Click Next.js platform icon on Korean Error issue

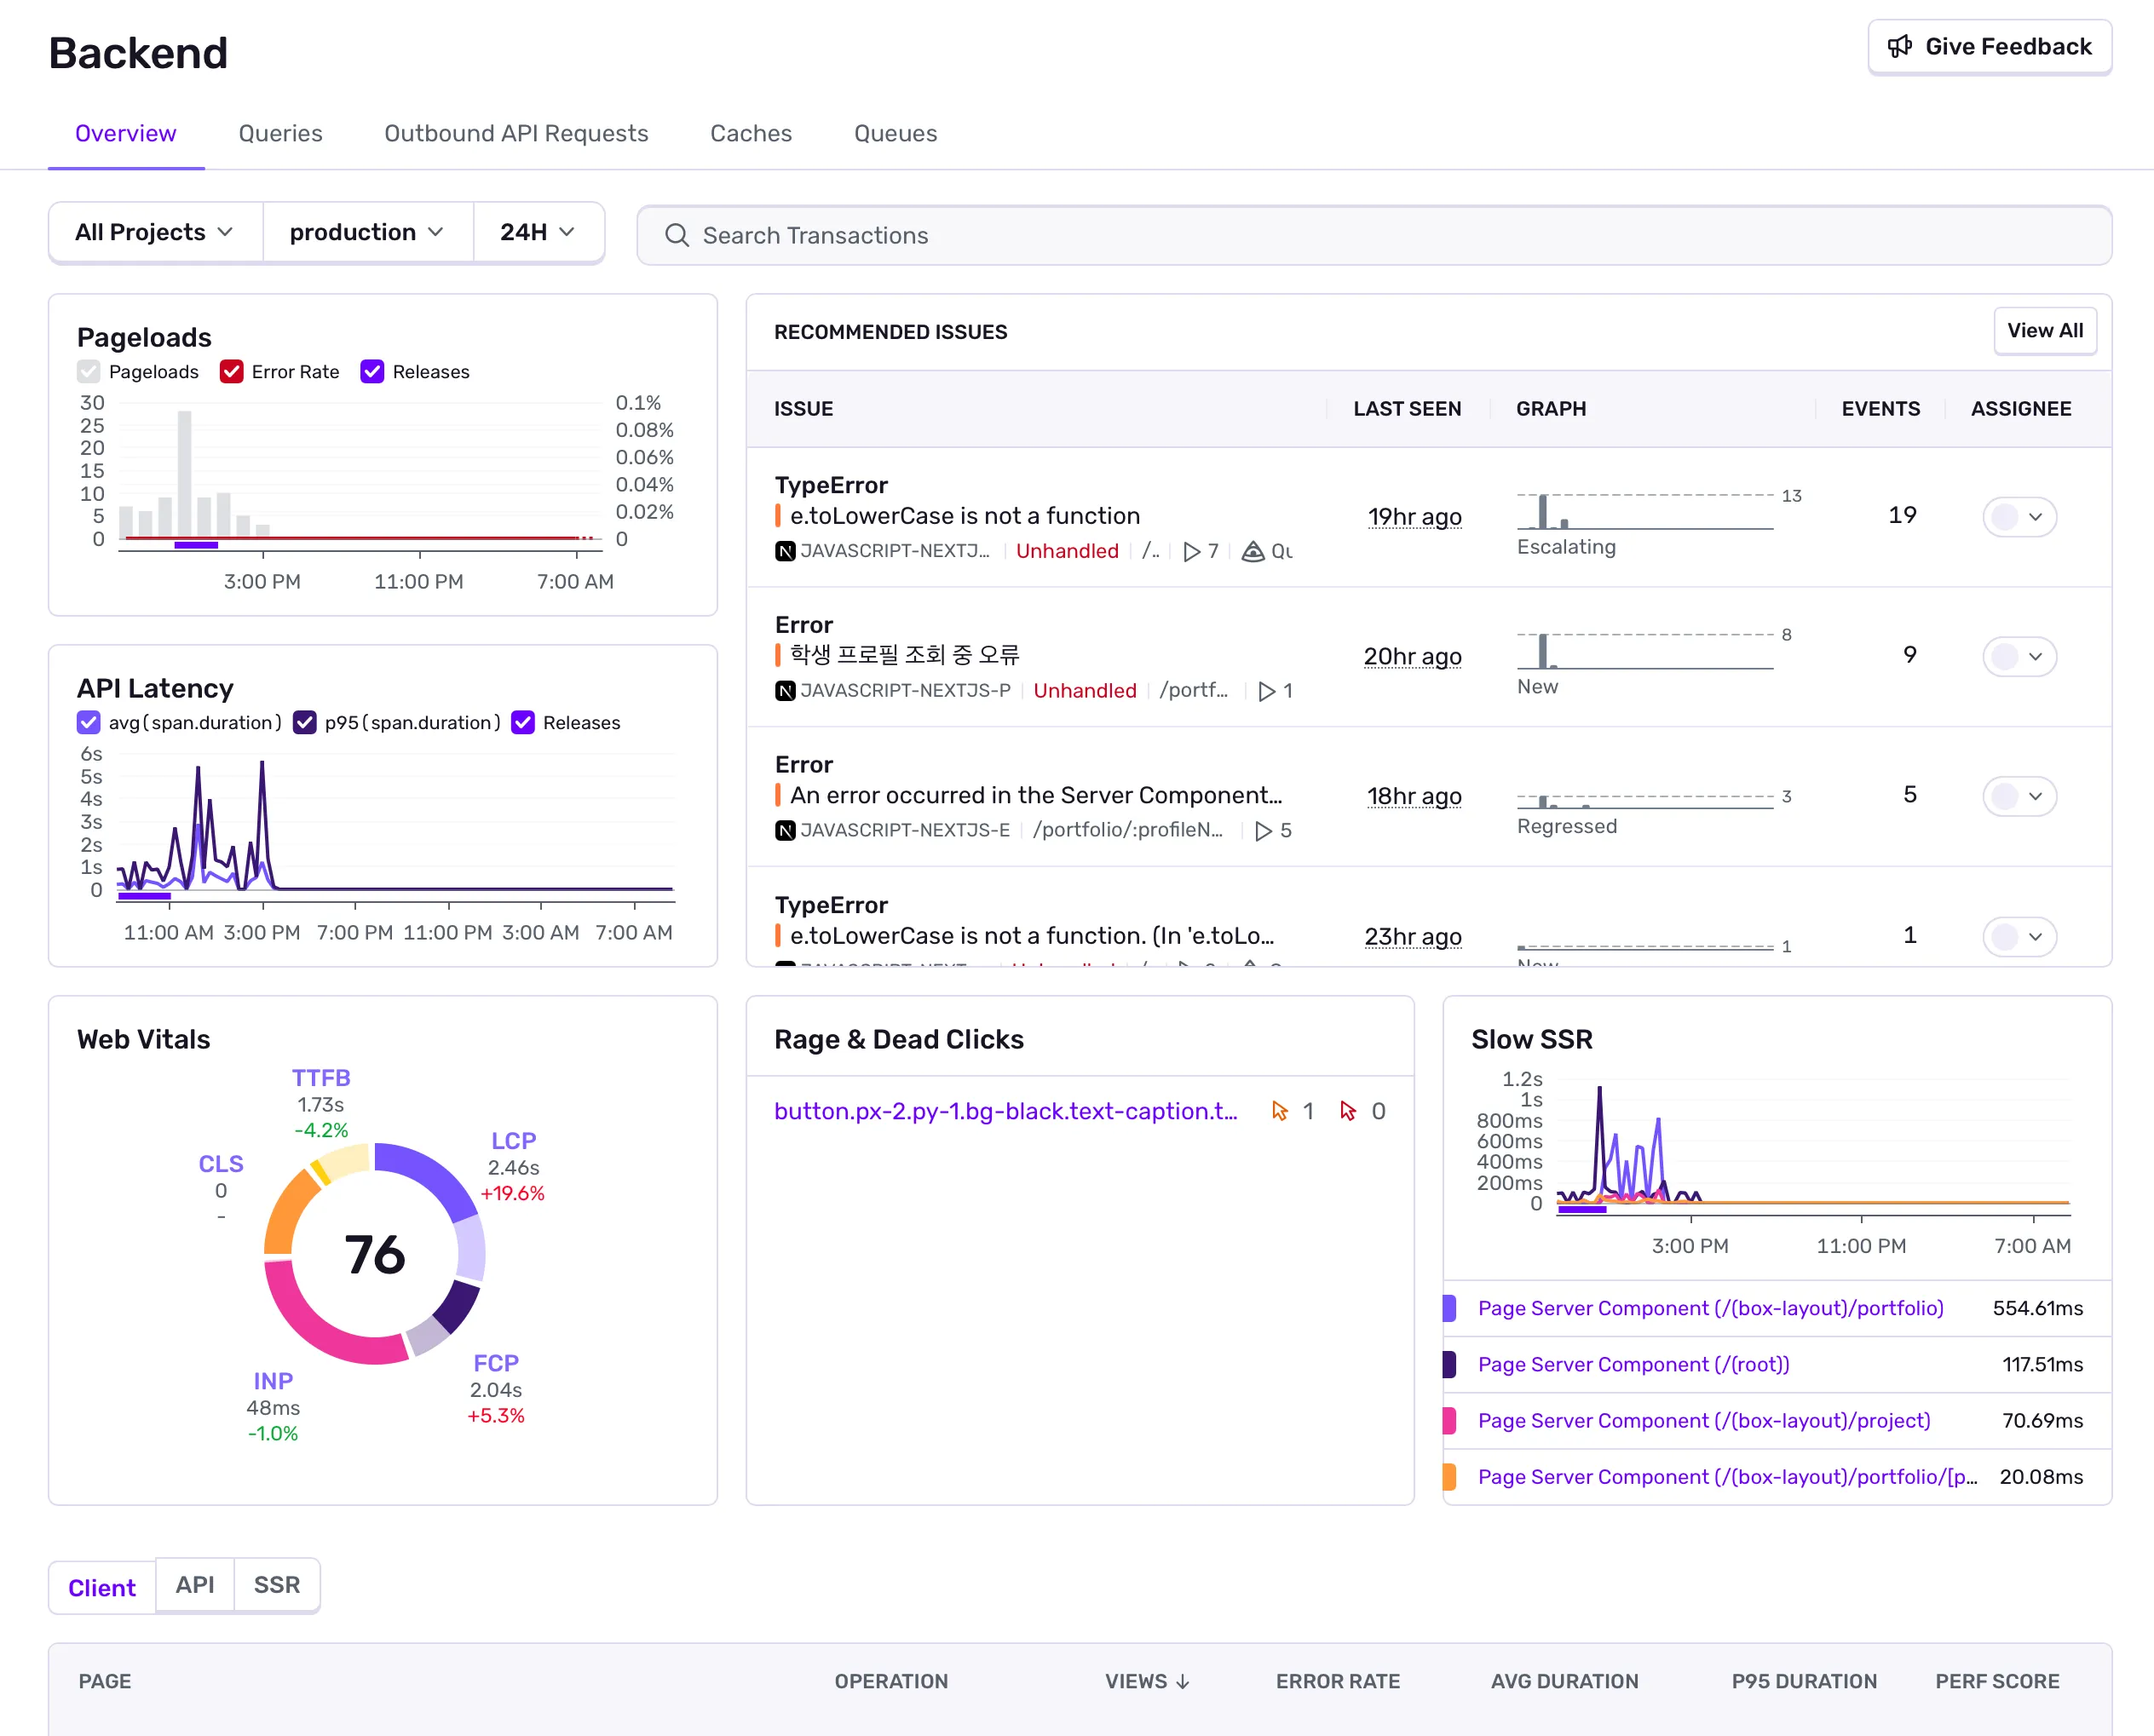pyautogui.click(x=785, y=691)
